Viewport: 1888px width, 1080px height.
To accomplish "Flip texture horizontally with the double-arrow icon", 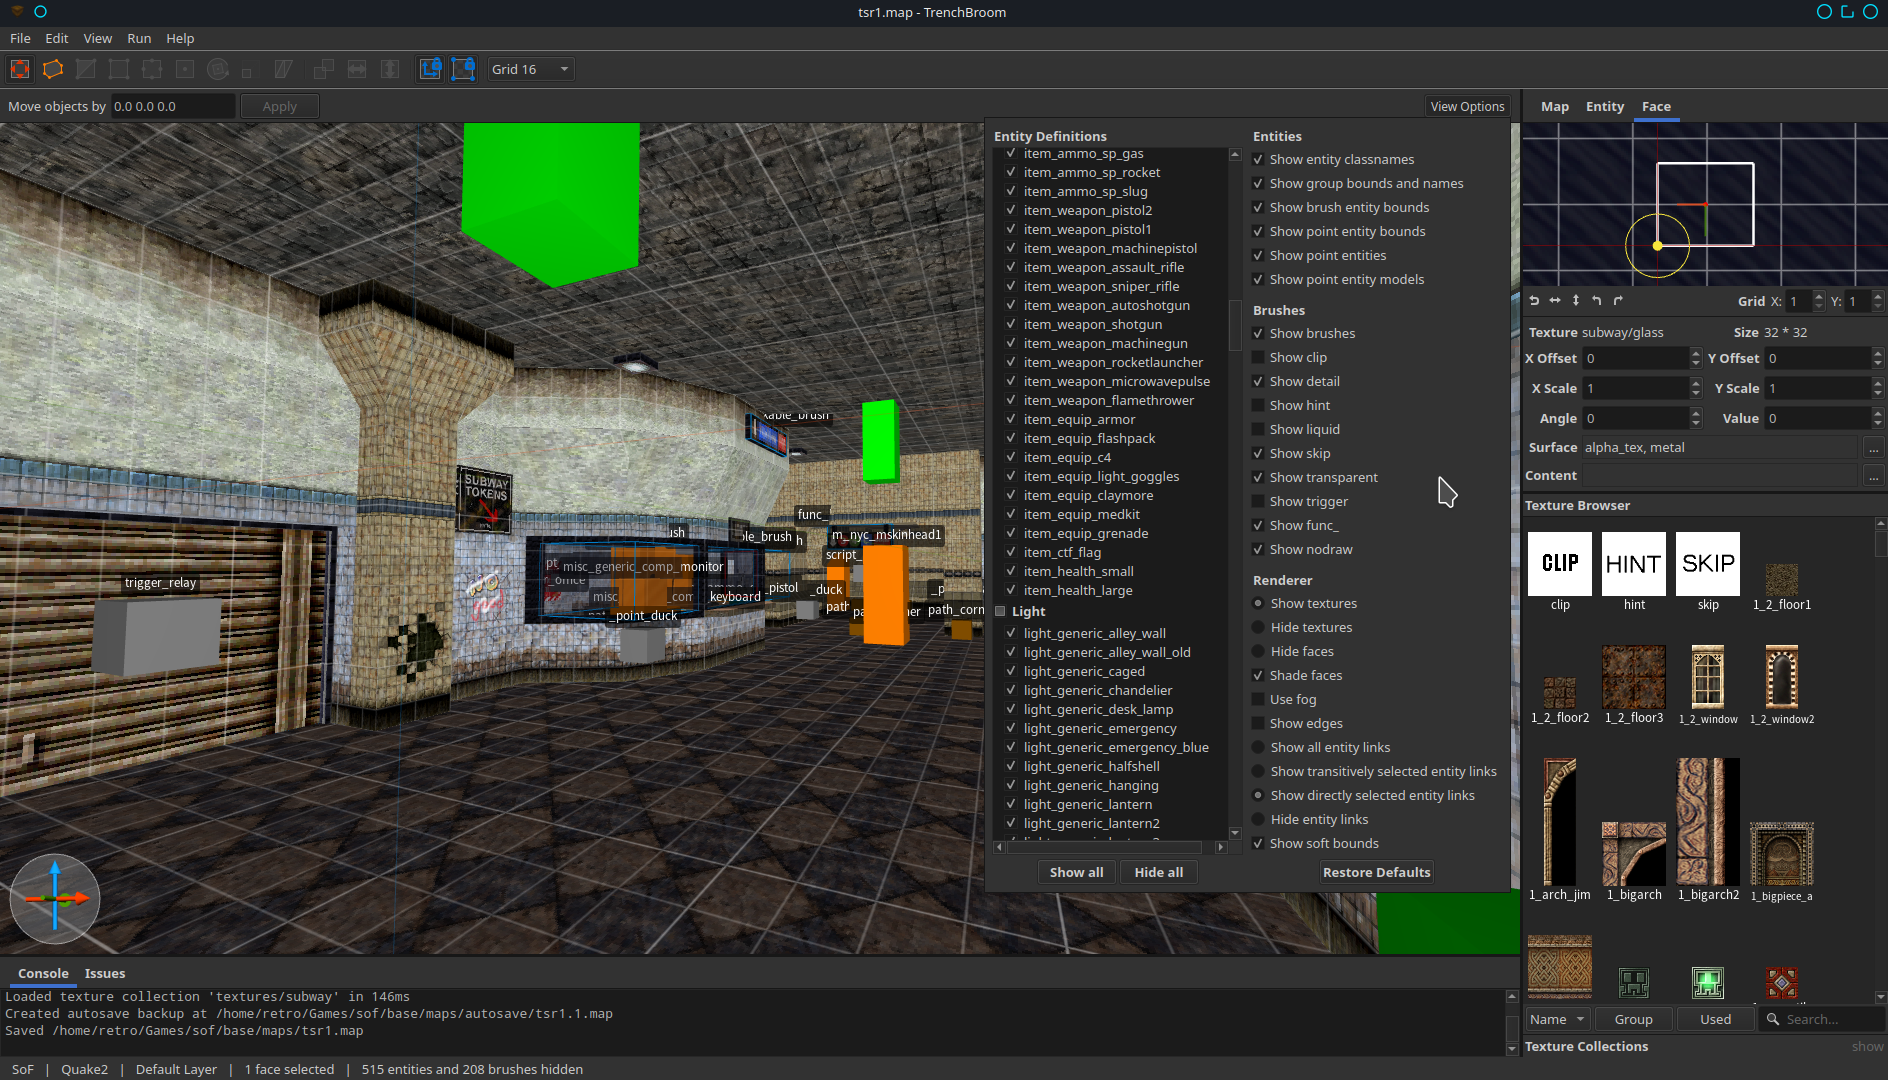I will tap(1555, 301).
